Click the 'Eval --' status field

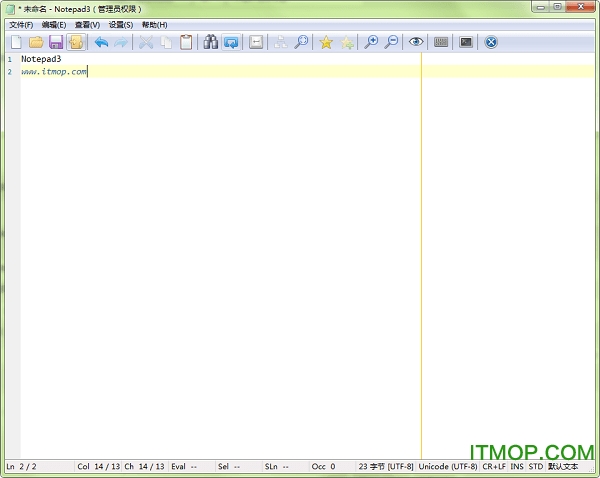(192, 467)
